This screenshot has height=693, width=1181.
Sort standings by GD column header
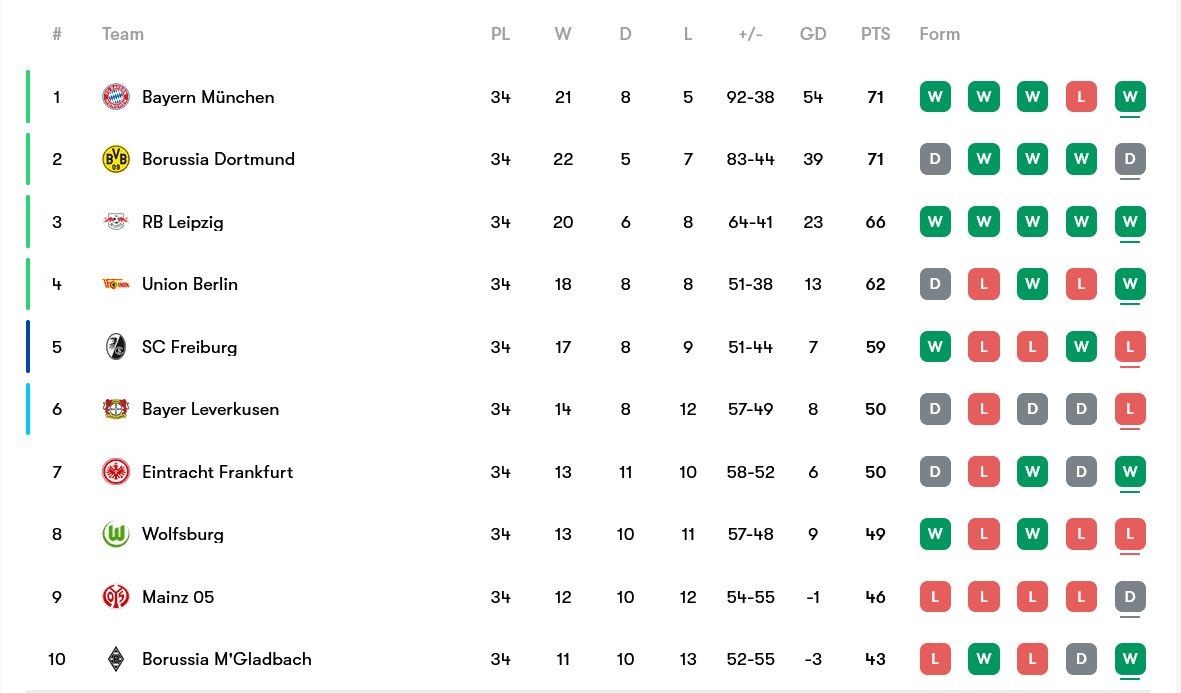[x=813, y=34]
